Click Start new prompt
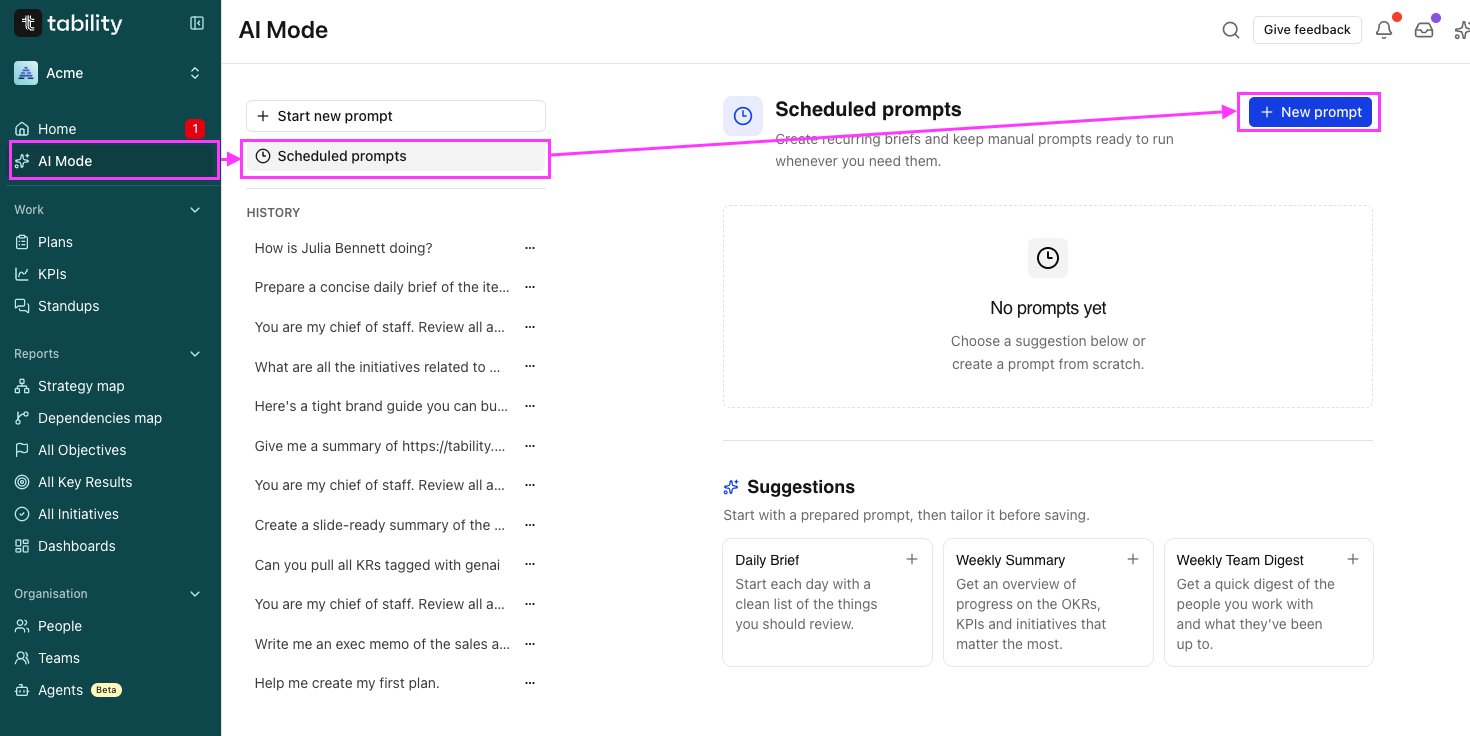Viewport: 1470px width, 736px height. tap(396, 116)
